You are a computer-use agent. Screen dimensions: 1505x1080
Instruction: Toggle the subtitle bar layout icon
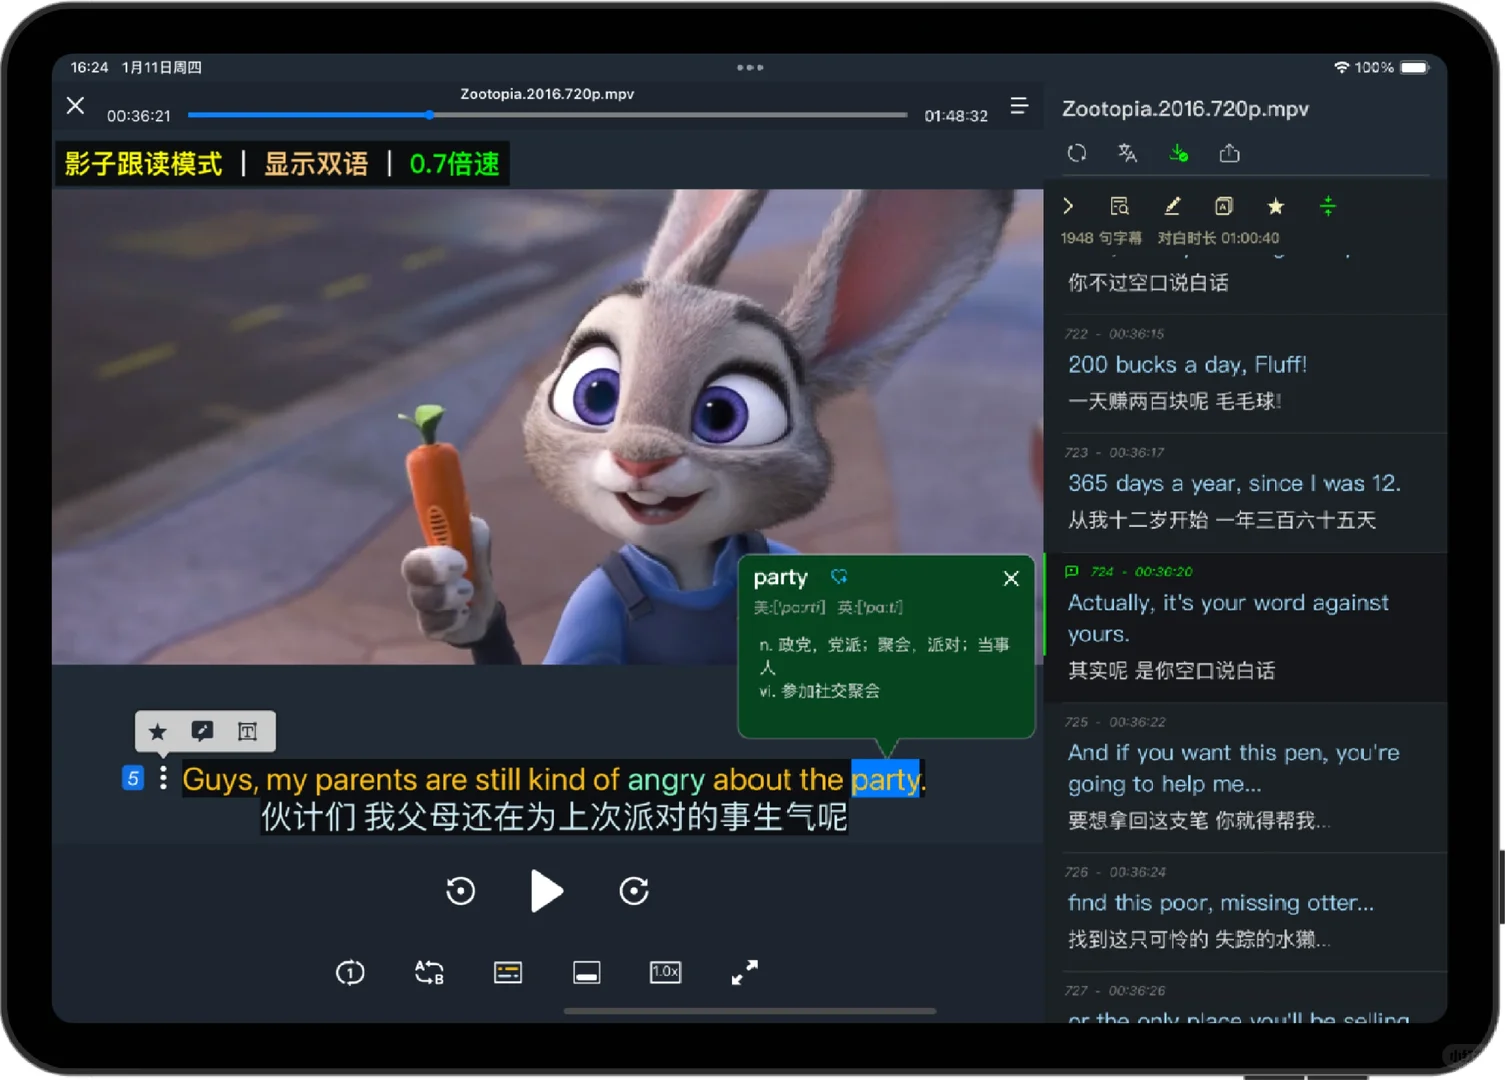pyautogui.click(x=587, y=972)
